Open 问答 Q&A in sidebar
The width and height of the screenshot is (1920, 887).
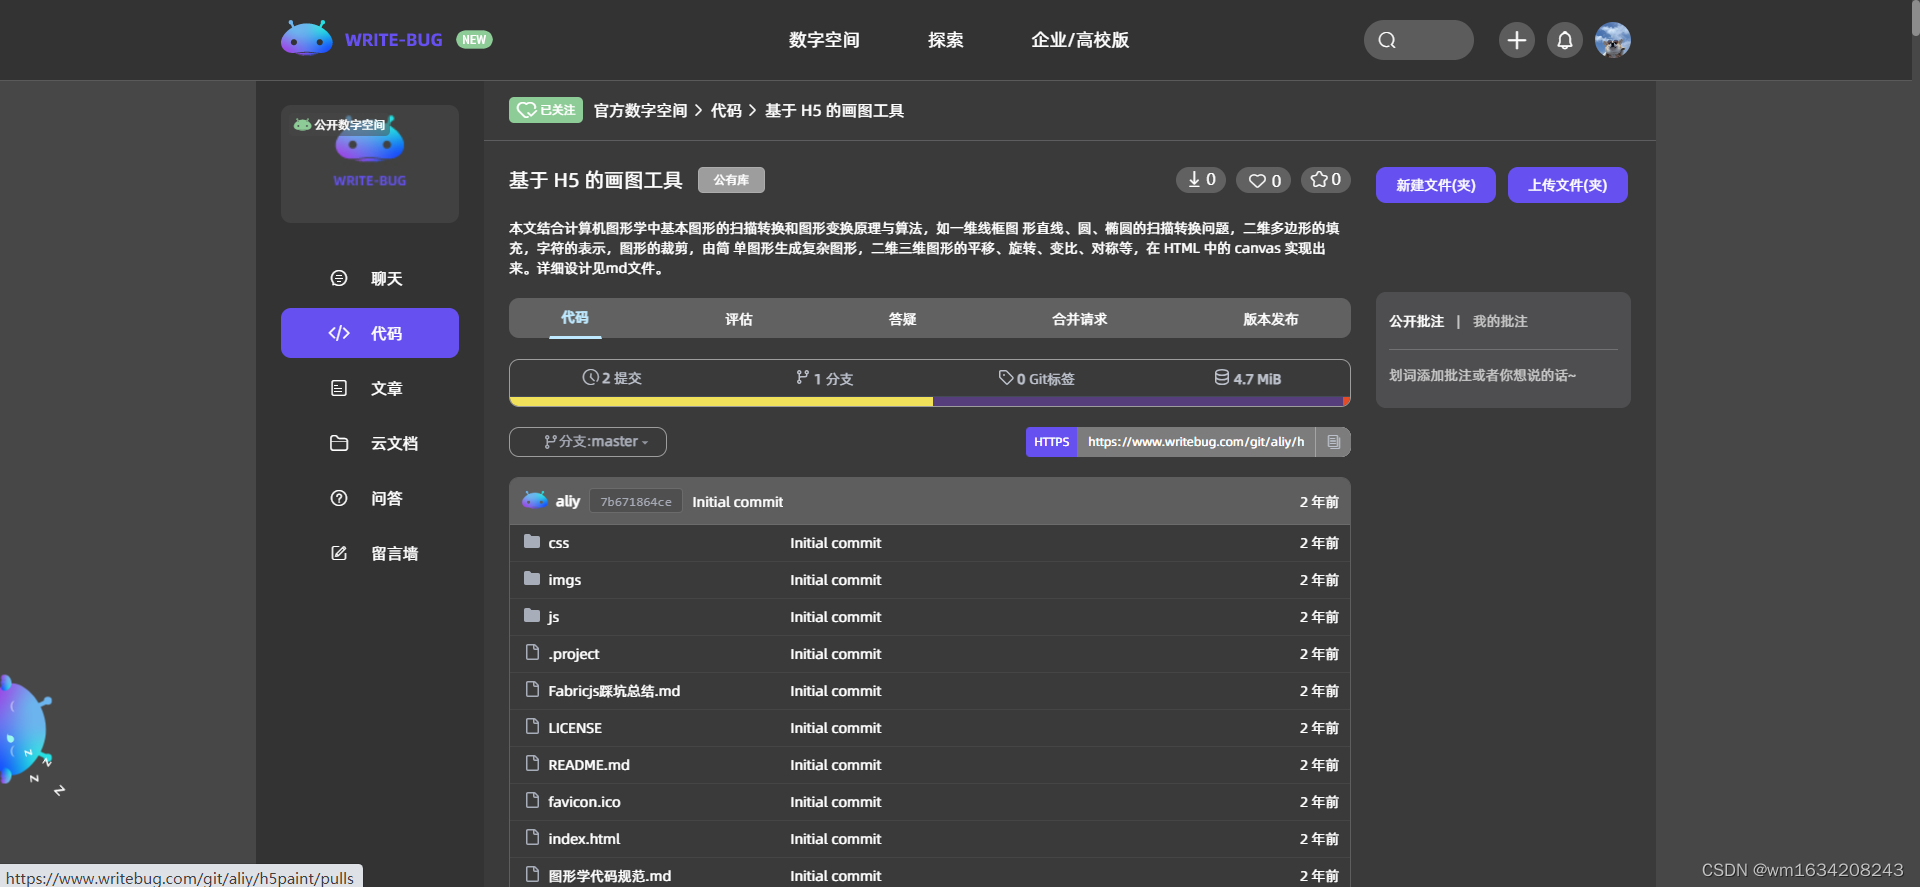tap(370, 498)
